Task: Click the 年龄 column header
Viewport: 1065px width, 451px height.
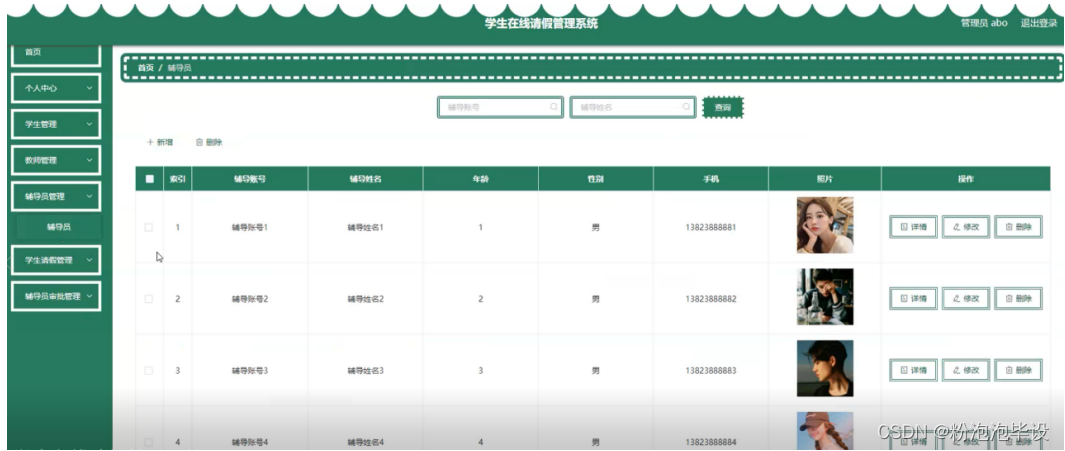Action: coord(480,179)
